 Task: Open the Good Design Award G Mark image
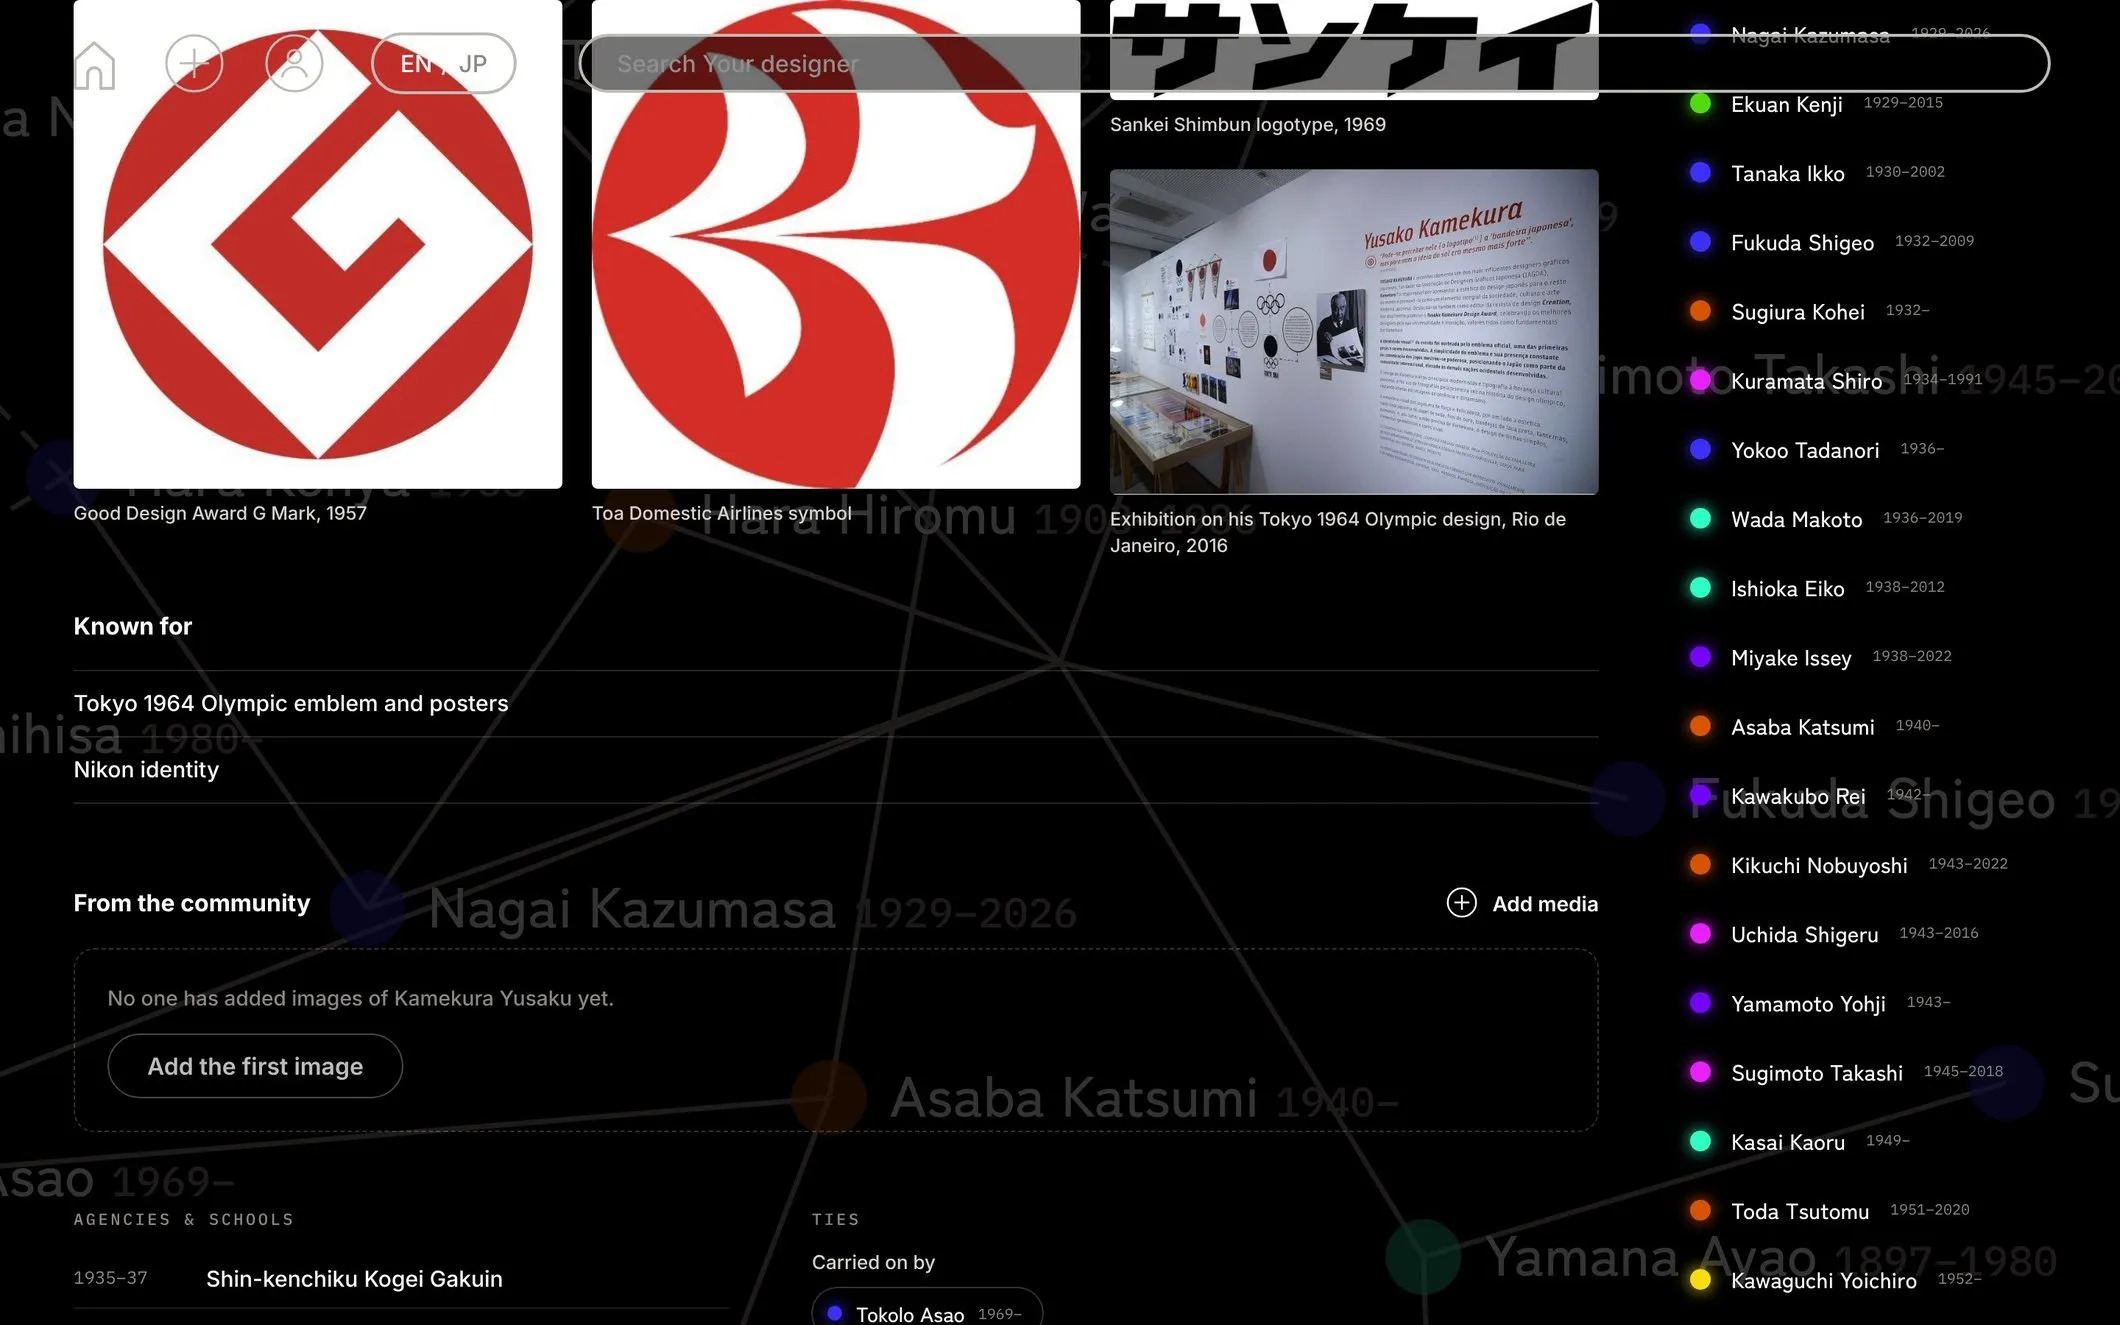(318, 244)
